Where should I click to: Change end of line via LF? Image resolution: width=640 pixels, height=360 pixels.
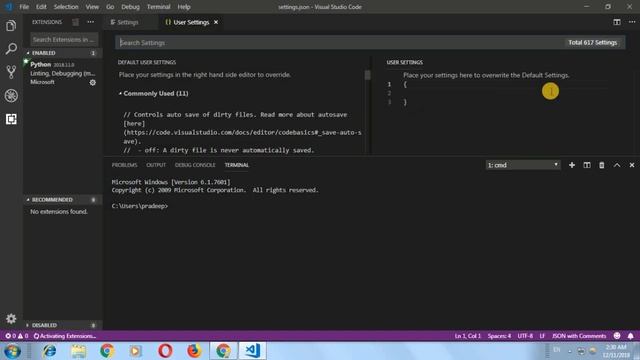[x=542, y=336]
